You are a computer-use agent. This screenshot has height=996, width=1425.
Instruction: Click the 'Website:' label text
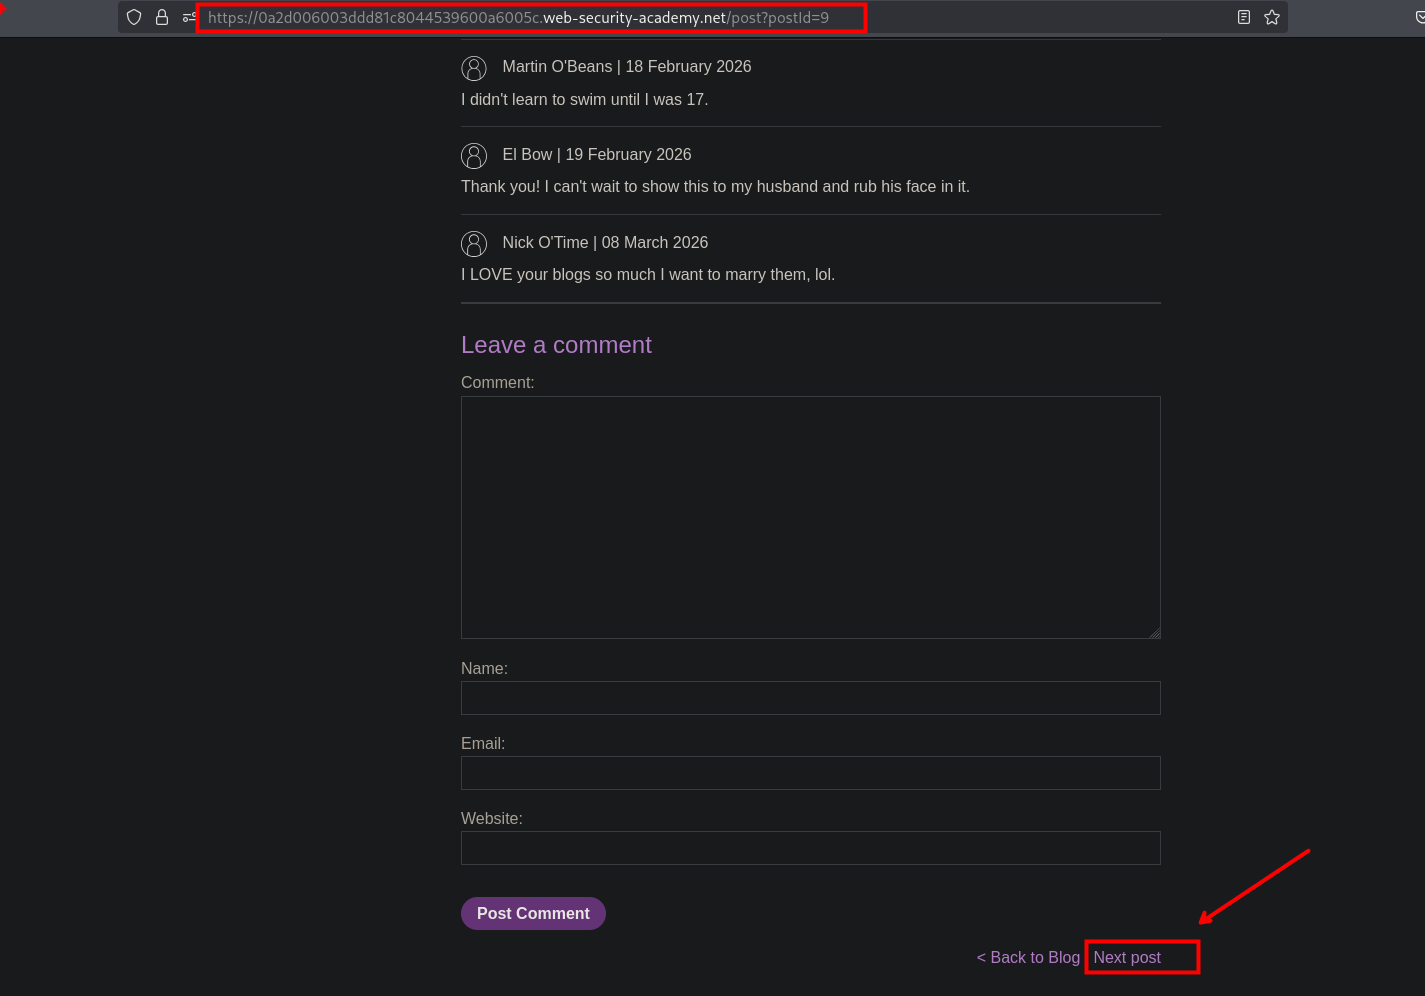point(492,819)
